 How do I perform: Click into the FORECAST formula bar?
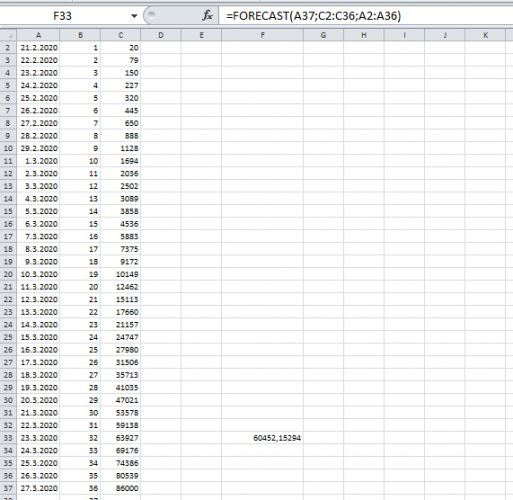[x=366, y=16]
